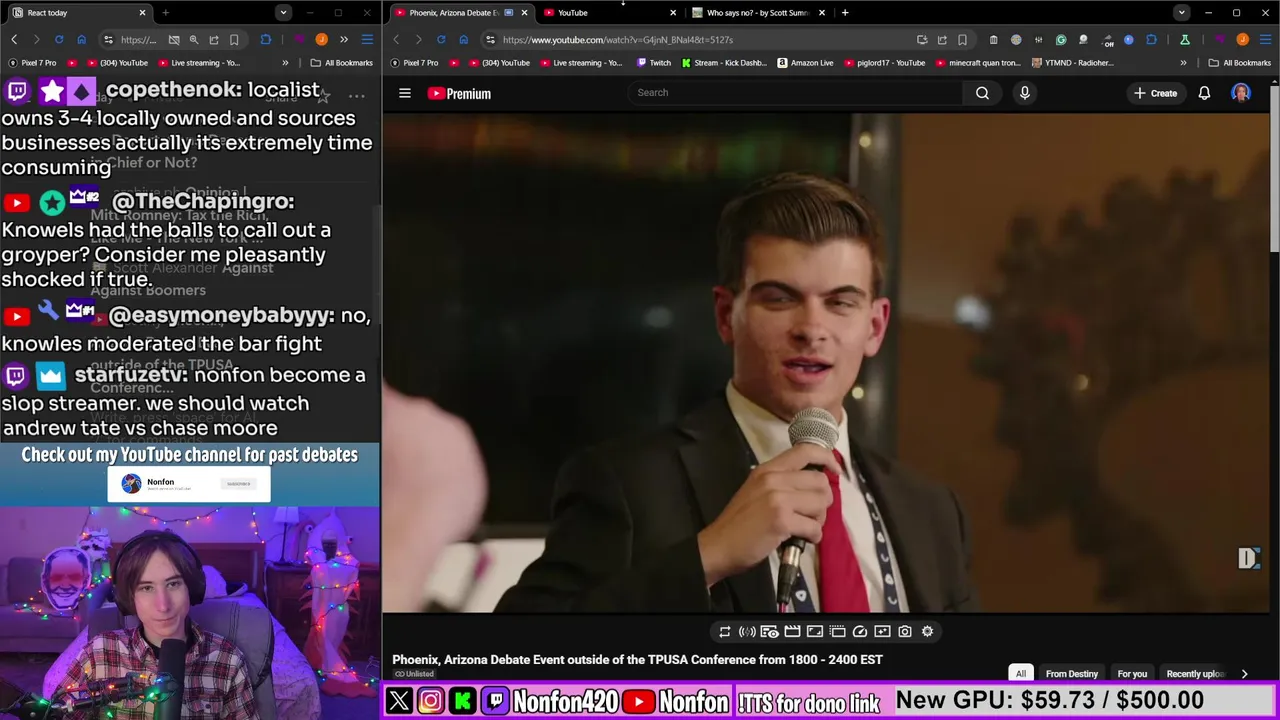Open tab search dropdown in the right browser
The height and width of the screenshot is (720, 1280).
tap(1182, 13)
